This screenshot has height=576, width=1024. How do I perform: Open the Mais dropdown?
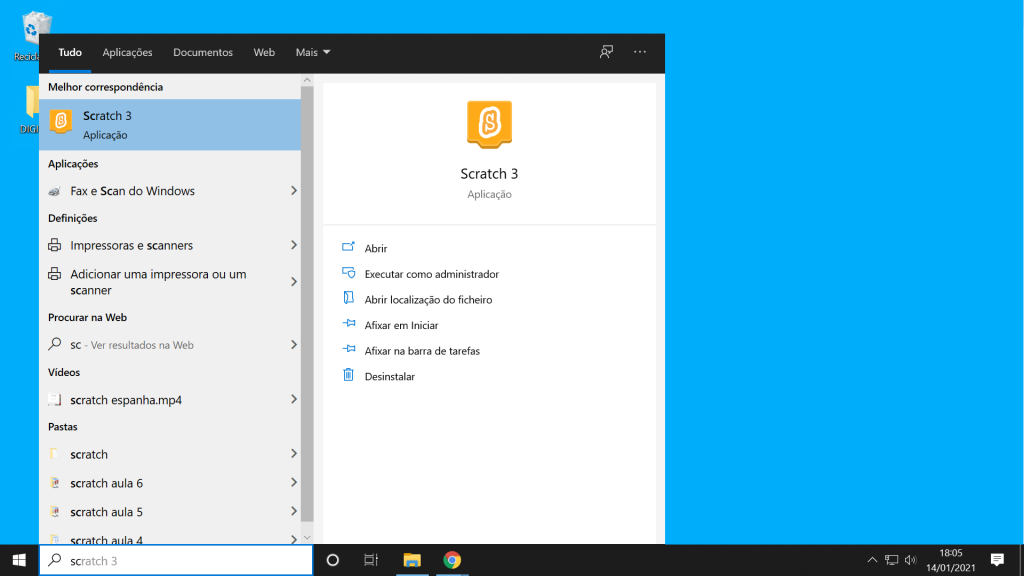click(x=313, y=52)
